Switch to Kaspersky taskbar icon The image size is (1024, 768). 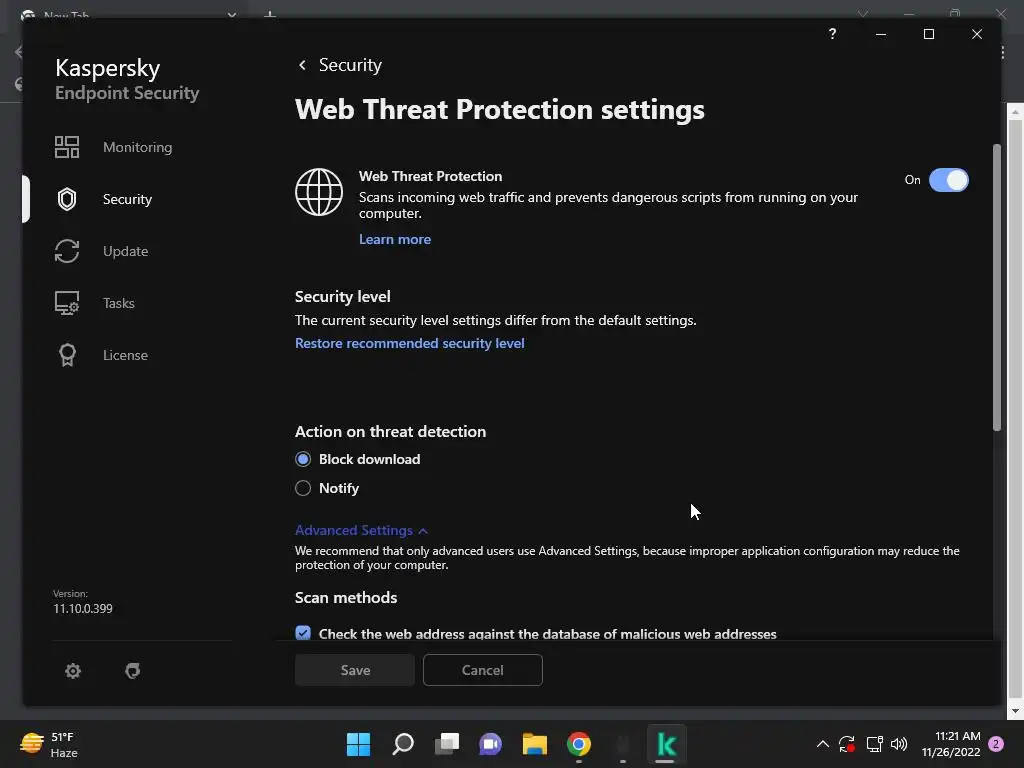point(667,744)
